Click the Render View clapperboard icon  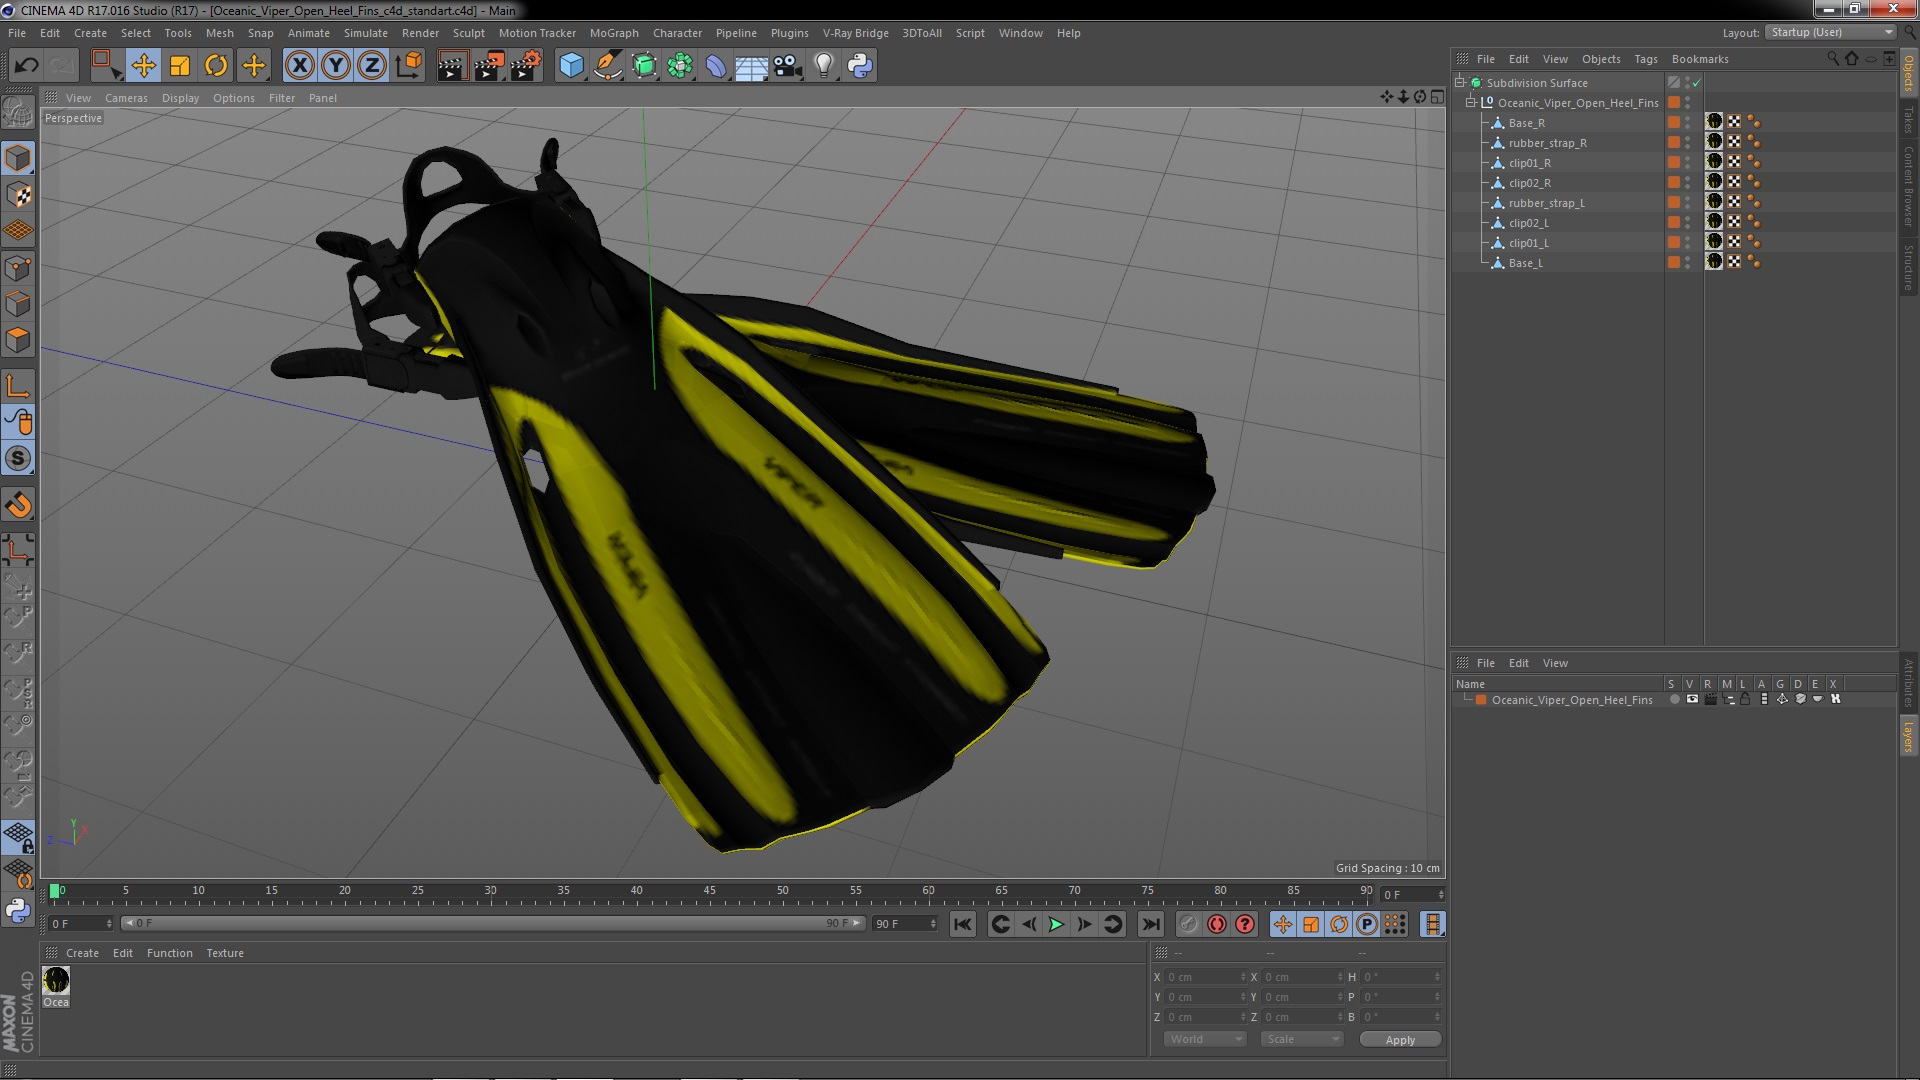click(452, 66)
